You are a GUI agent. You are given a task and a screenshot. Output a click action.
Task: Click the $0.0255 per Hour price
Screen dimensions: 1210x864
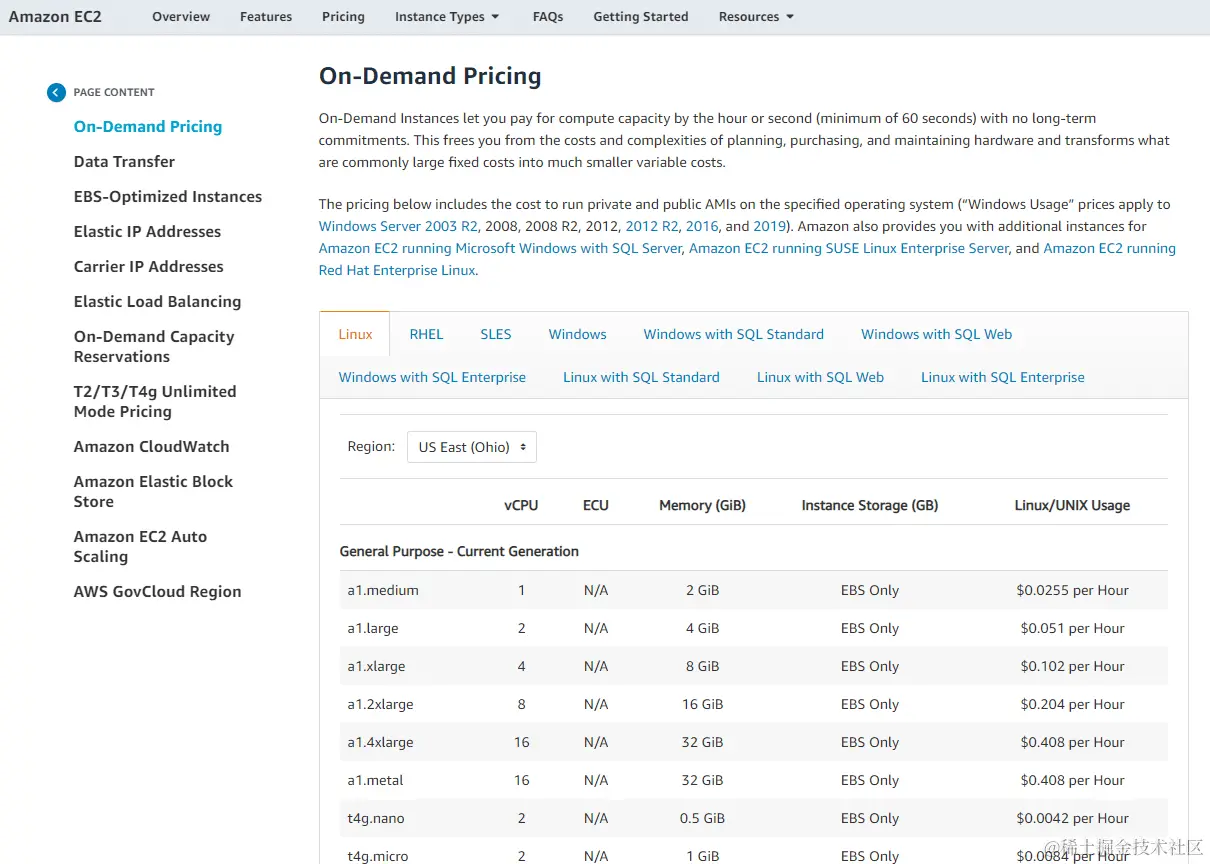[x=1072, y=590]
